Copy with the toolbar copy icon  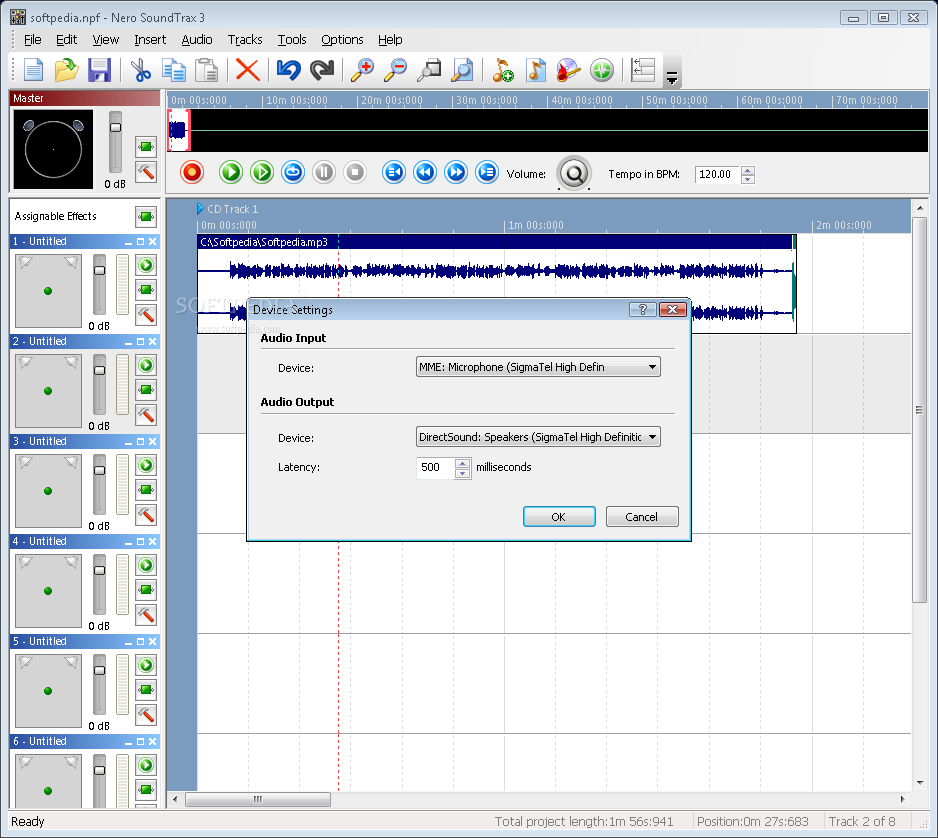point(173,70)
